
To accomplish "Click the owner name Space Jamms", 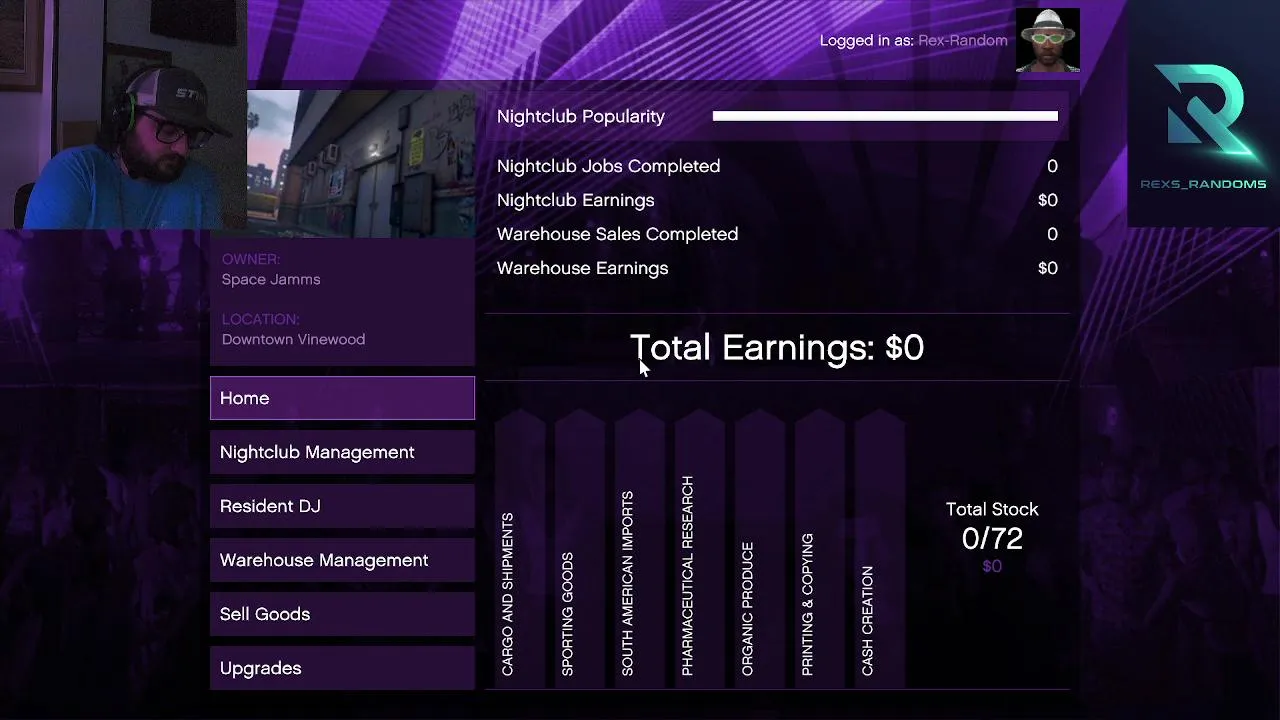I will coord(271,279).
